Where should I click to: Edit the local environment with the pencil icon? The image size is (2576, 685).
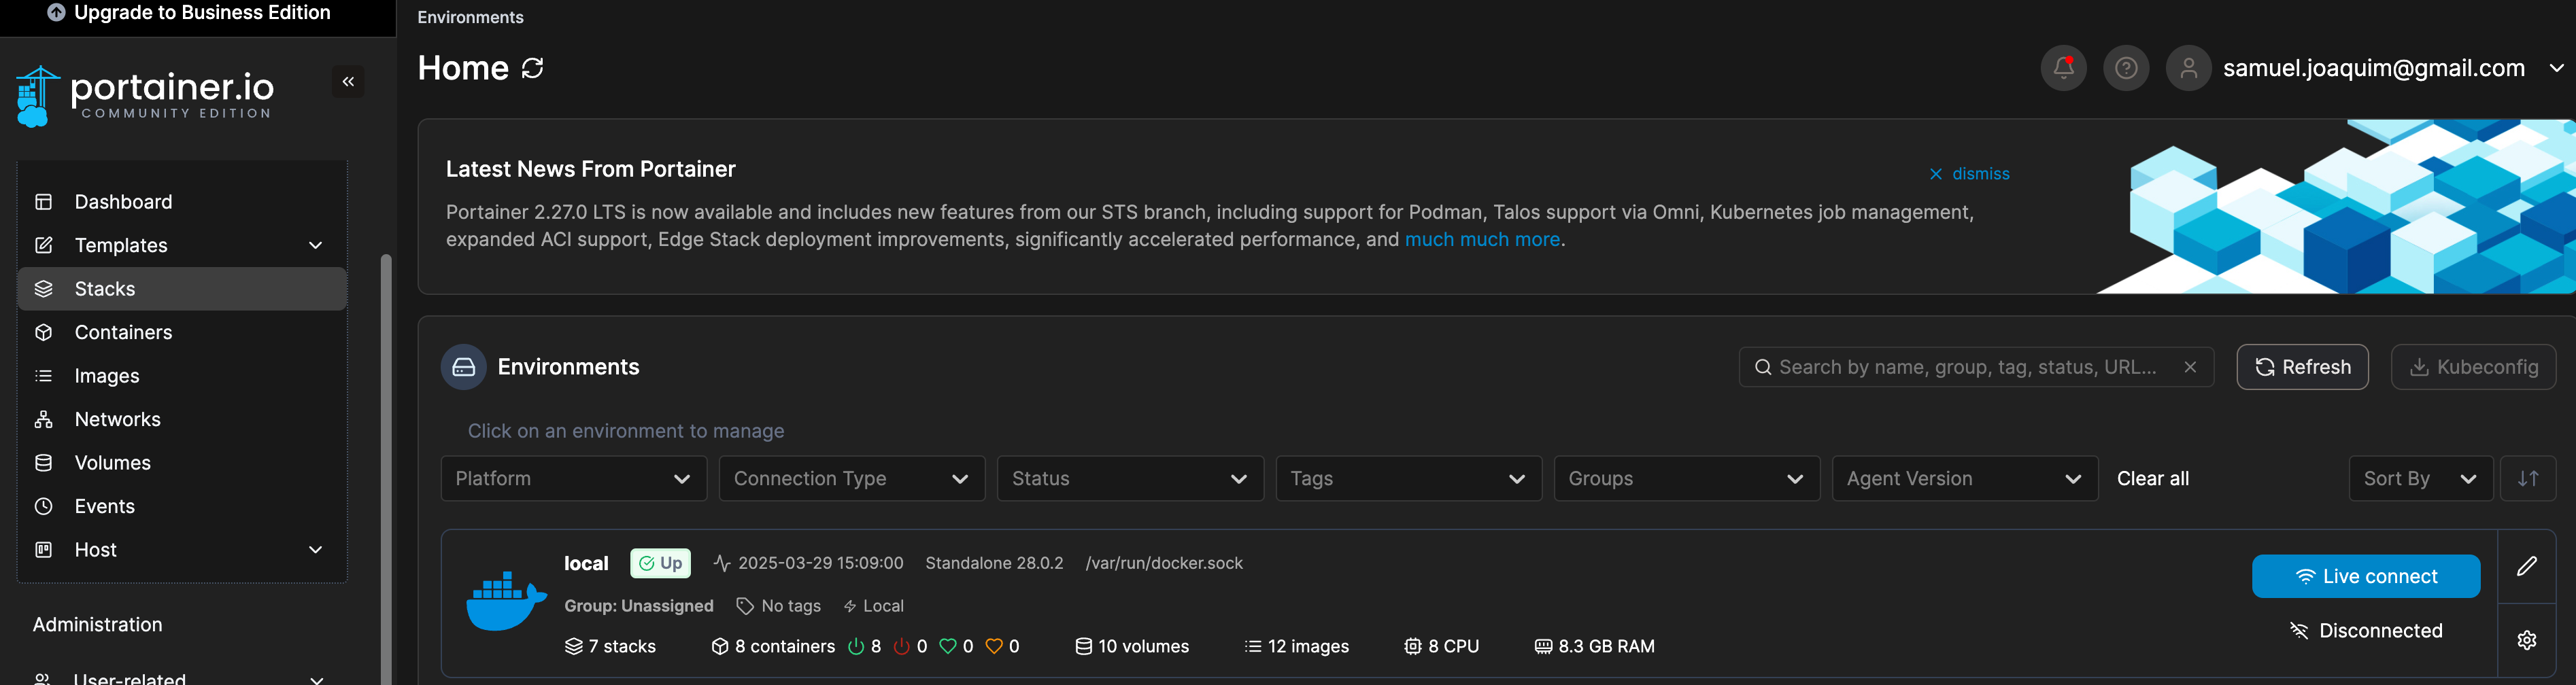click(x=2527, y=567)
